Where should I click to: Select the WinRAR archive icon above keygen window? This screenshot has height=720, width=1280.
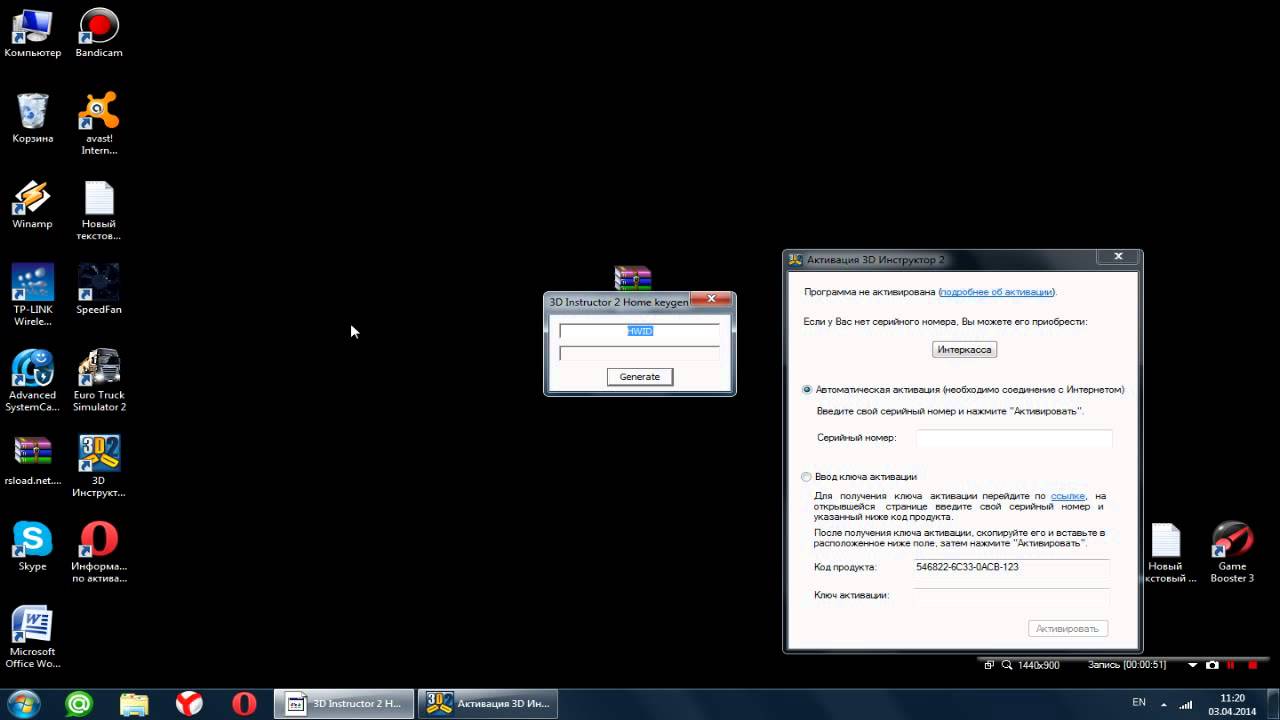tap(633, 278)
